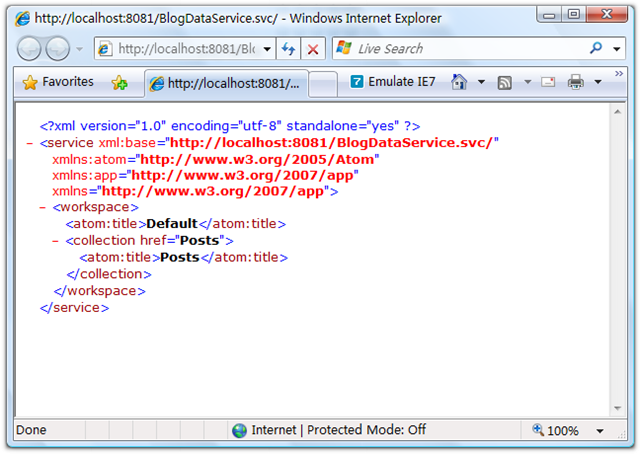Click the Read Mail envelope icon
This screenshot has width=640, height=454.
(x=548, y=82)
